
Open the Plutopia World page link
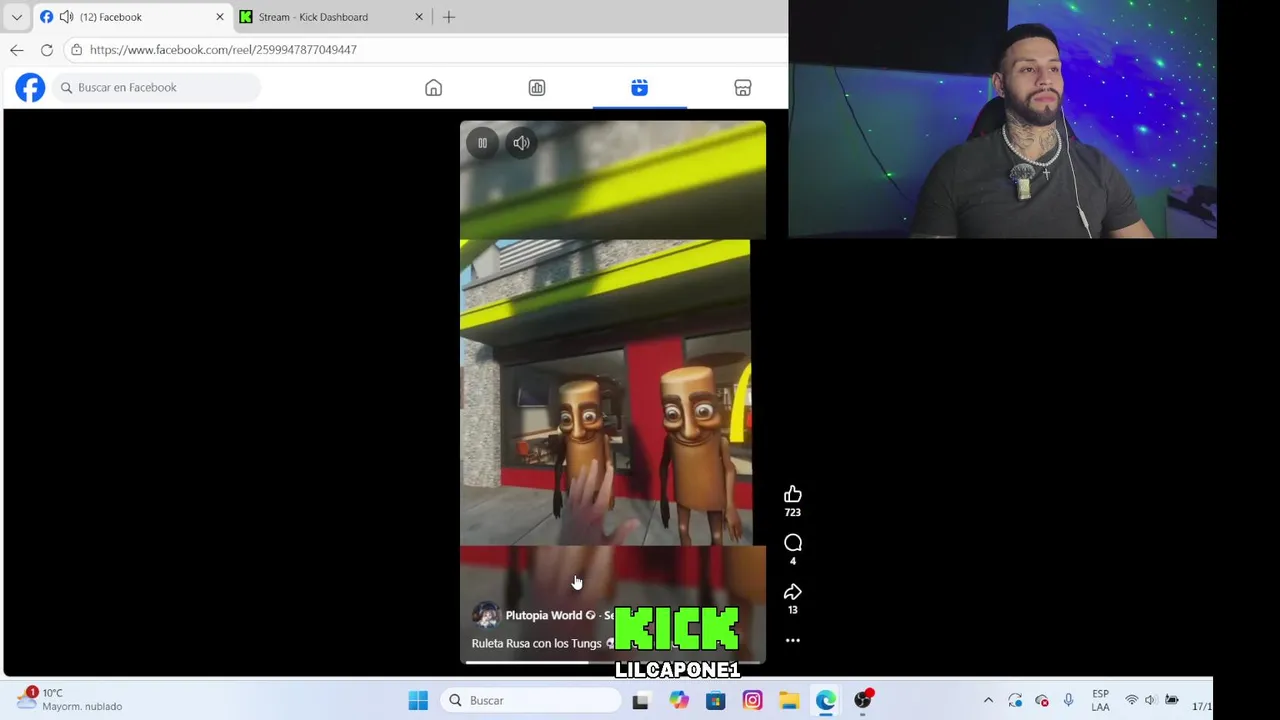[x=544, y=616]
